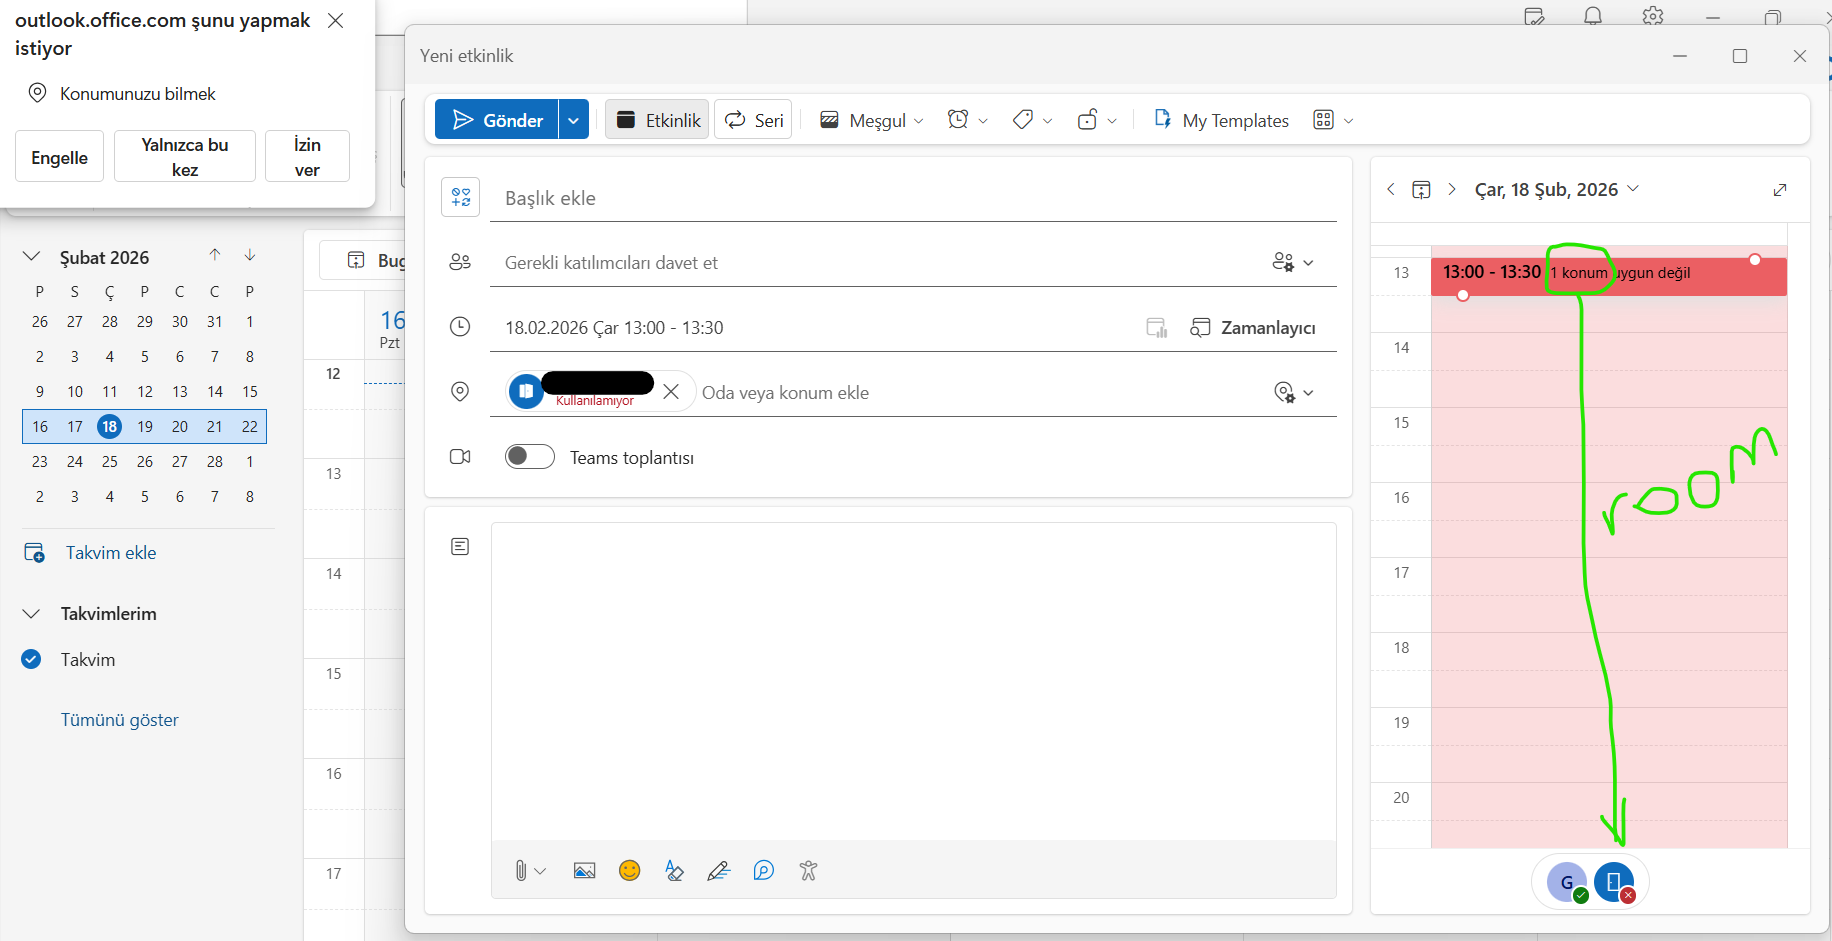Select the Etkinlik tab
This screenshot has width=1832, height=941.
tap(657, 120)
